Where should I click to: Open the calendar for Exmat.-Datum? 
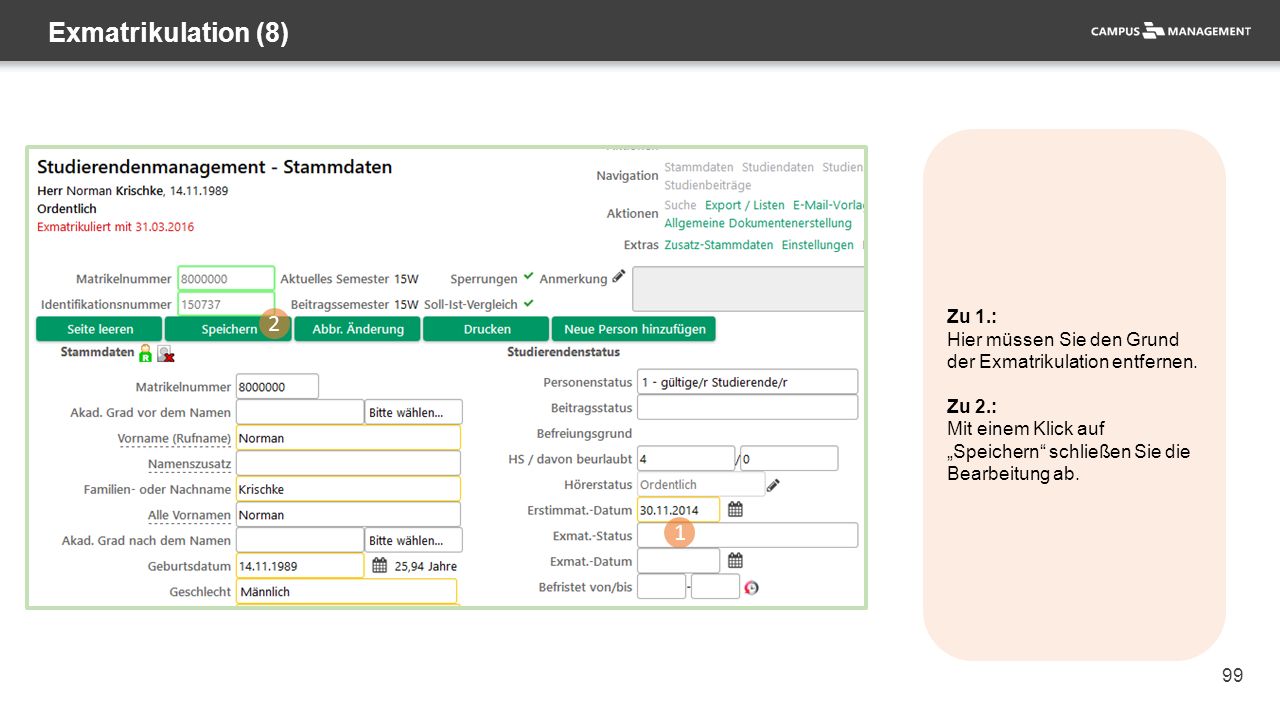(x=735, y=560)
